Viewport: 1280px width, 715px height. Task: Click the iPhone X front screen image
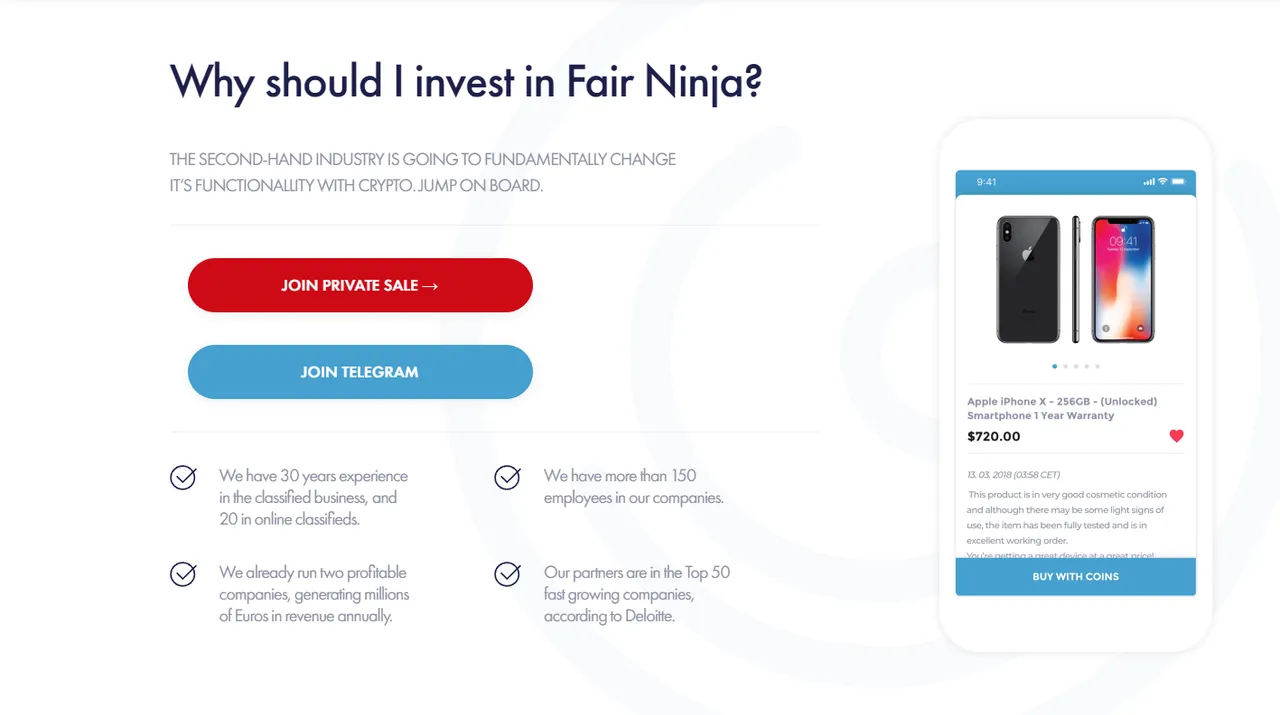[x=1123, y=279]
